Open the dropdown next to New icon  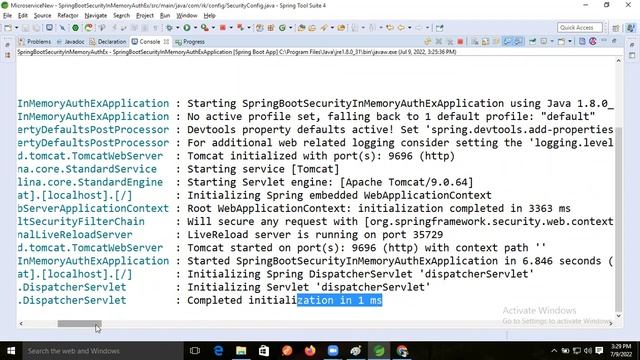coord(16,28)
